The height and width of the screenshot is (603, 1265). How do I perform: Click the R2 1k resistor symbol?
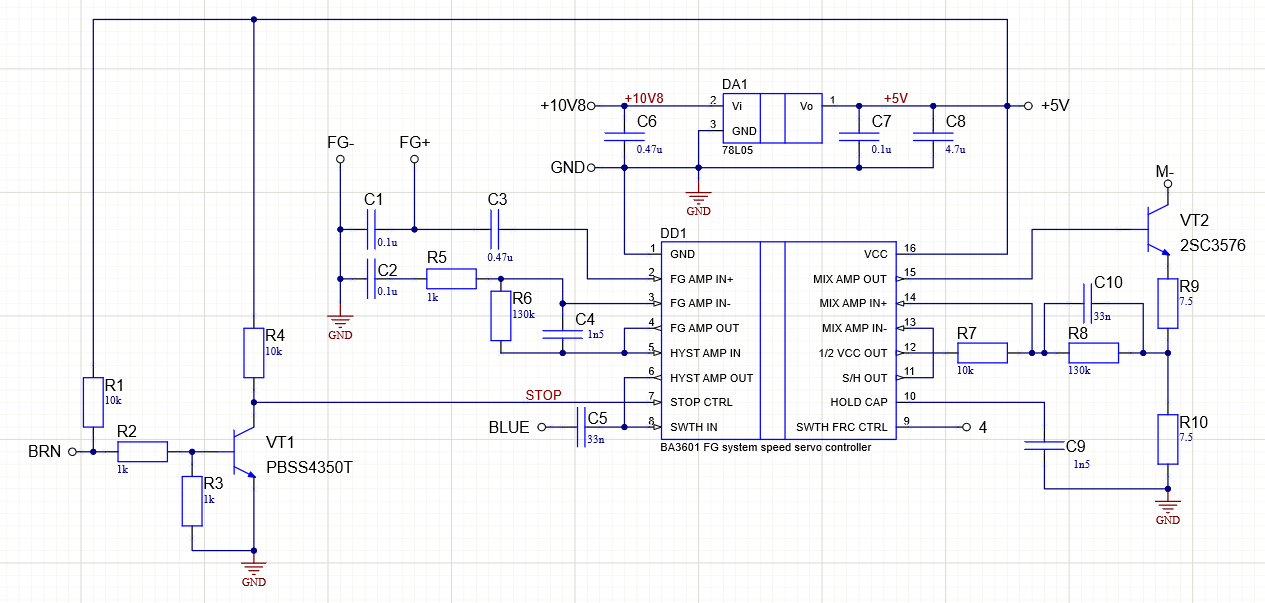(142, 452)
